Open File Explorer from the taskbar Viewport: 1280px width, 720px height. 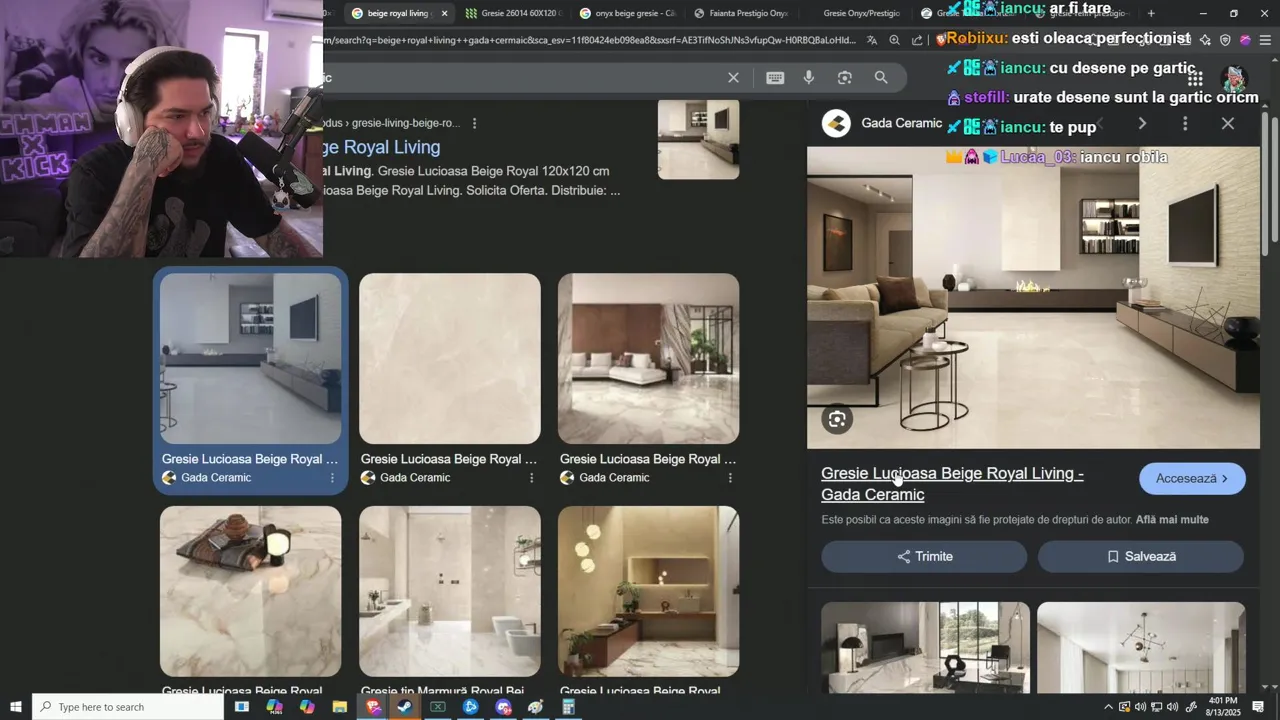339,707
